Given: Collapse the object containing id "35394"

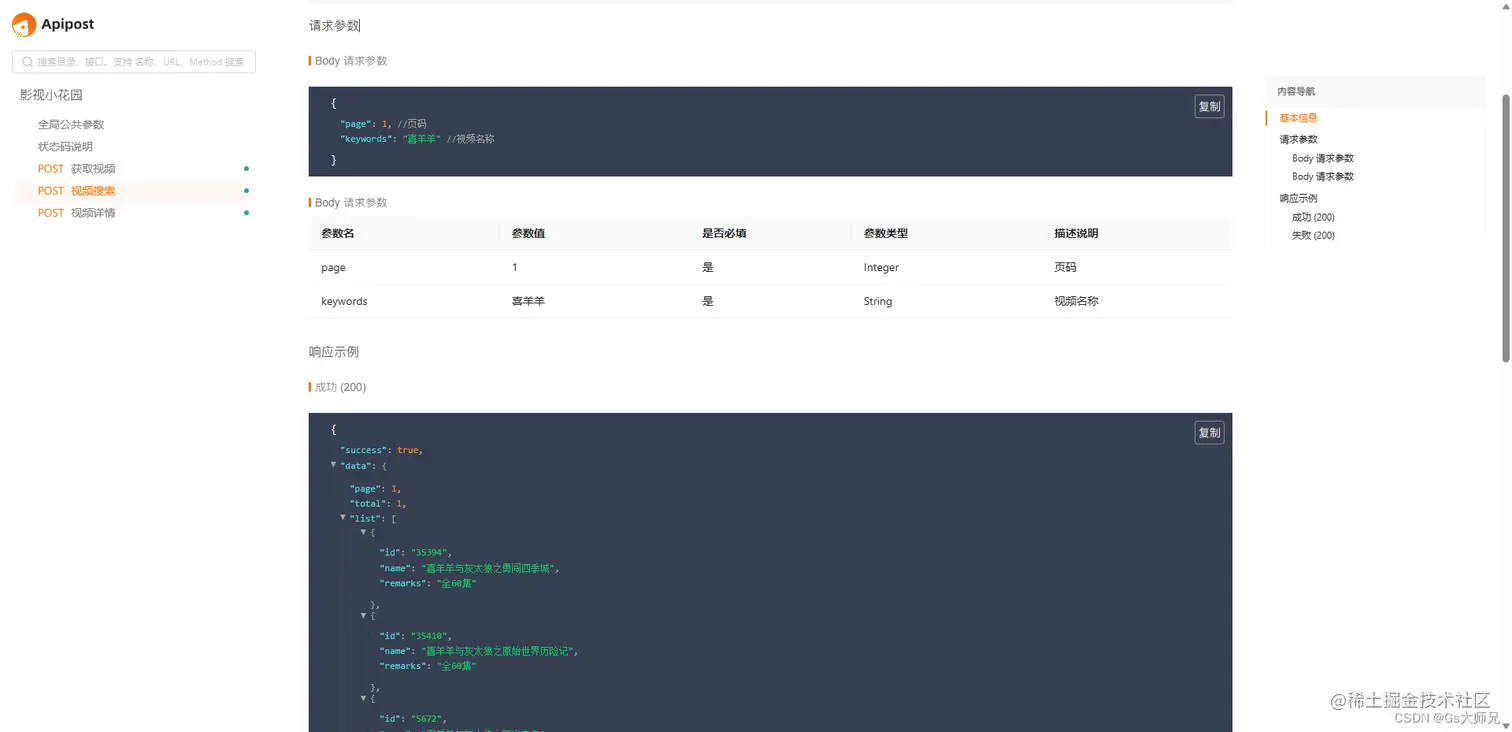Looking at the screenshot, I should [x=364, y=531].
